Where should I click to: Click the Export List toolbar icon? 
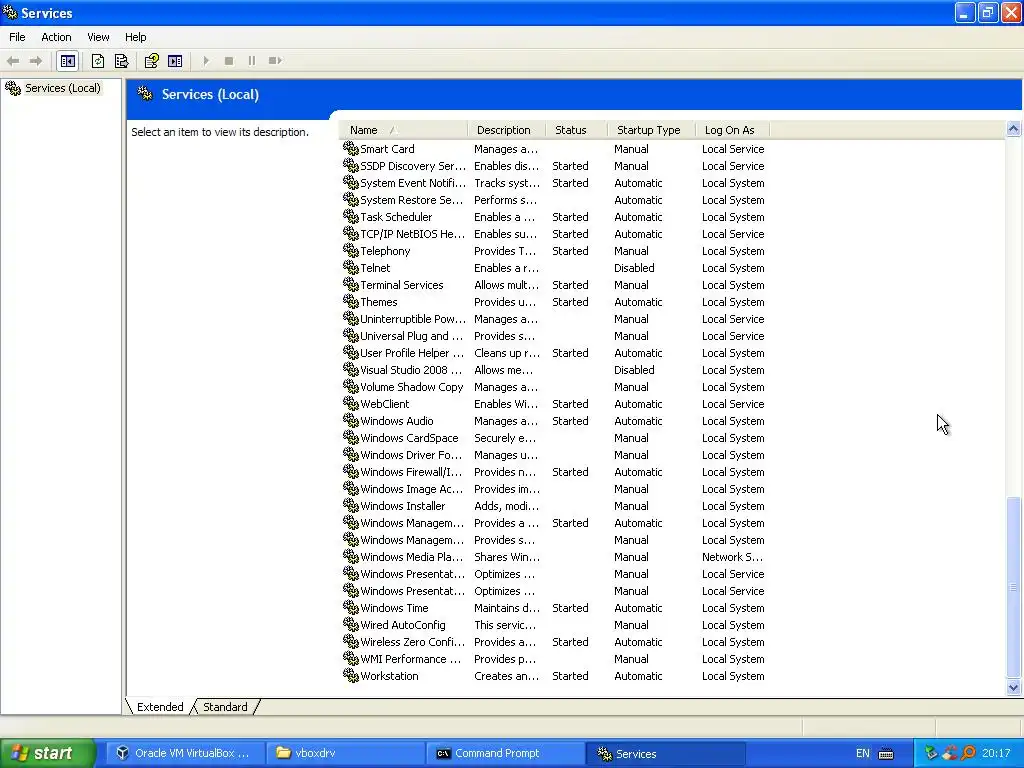121,61
